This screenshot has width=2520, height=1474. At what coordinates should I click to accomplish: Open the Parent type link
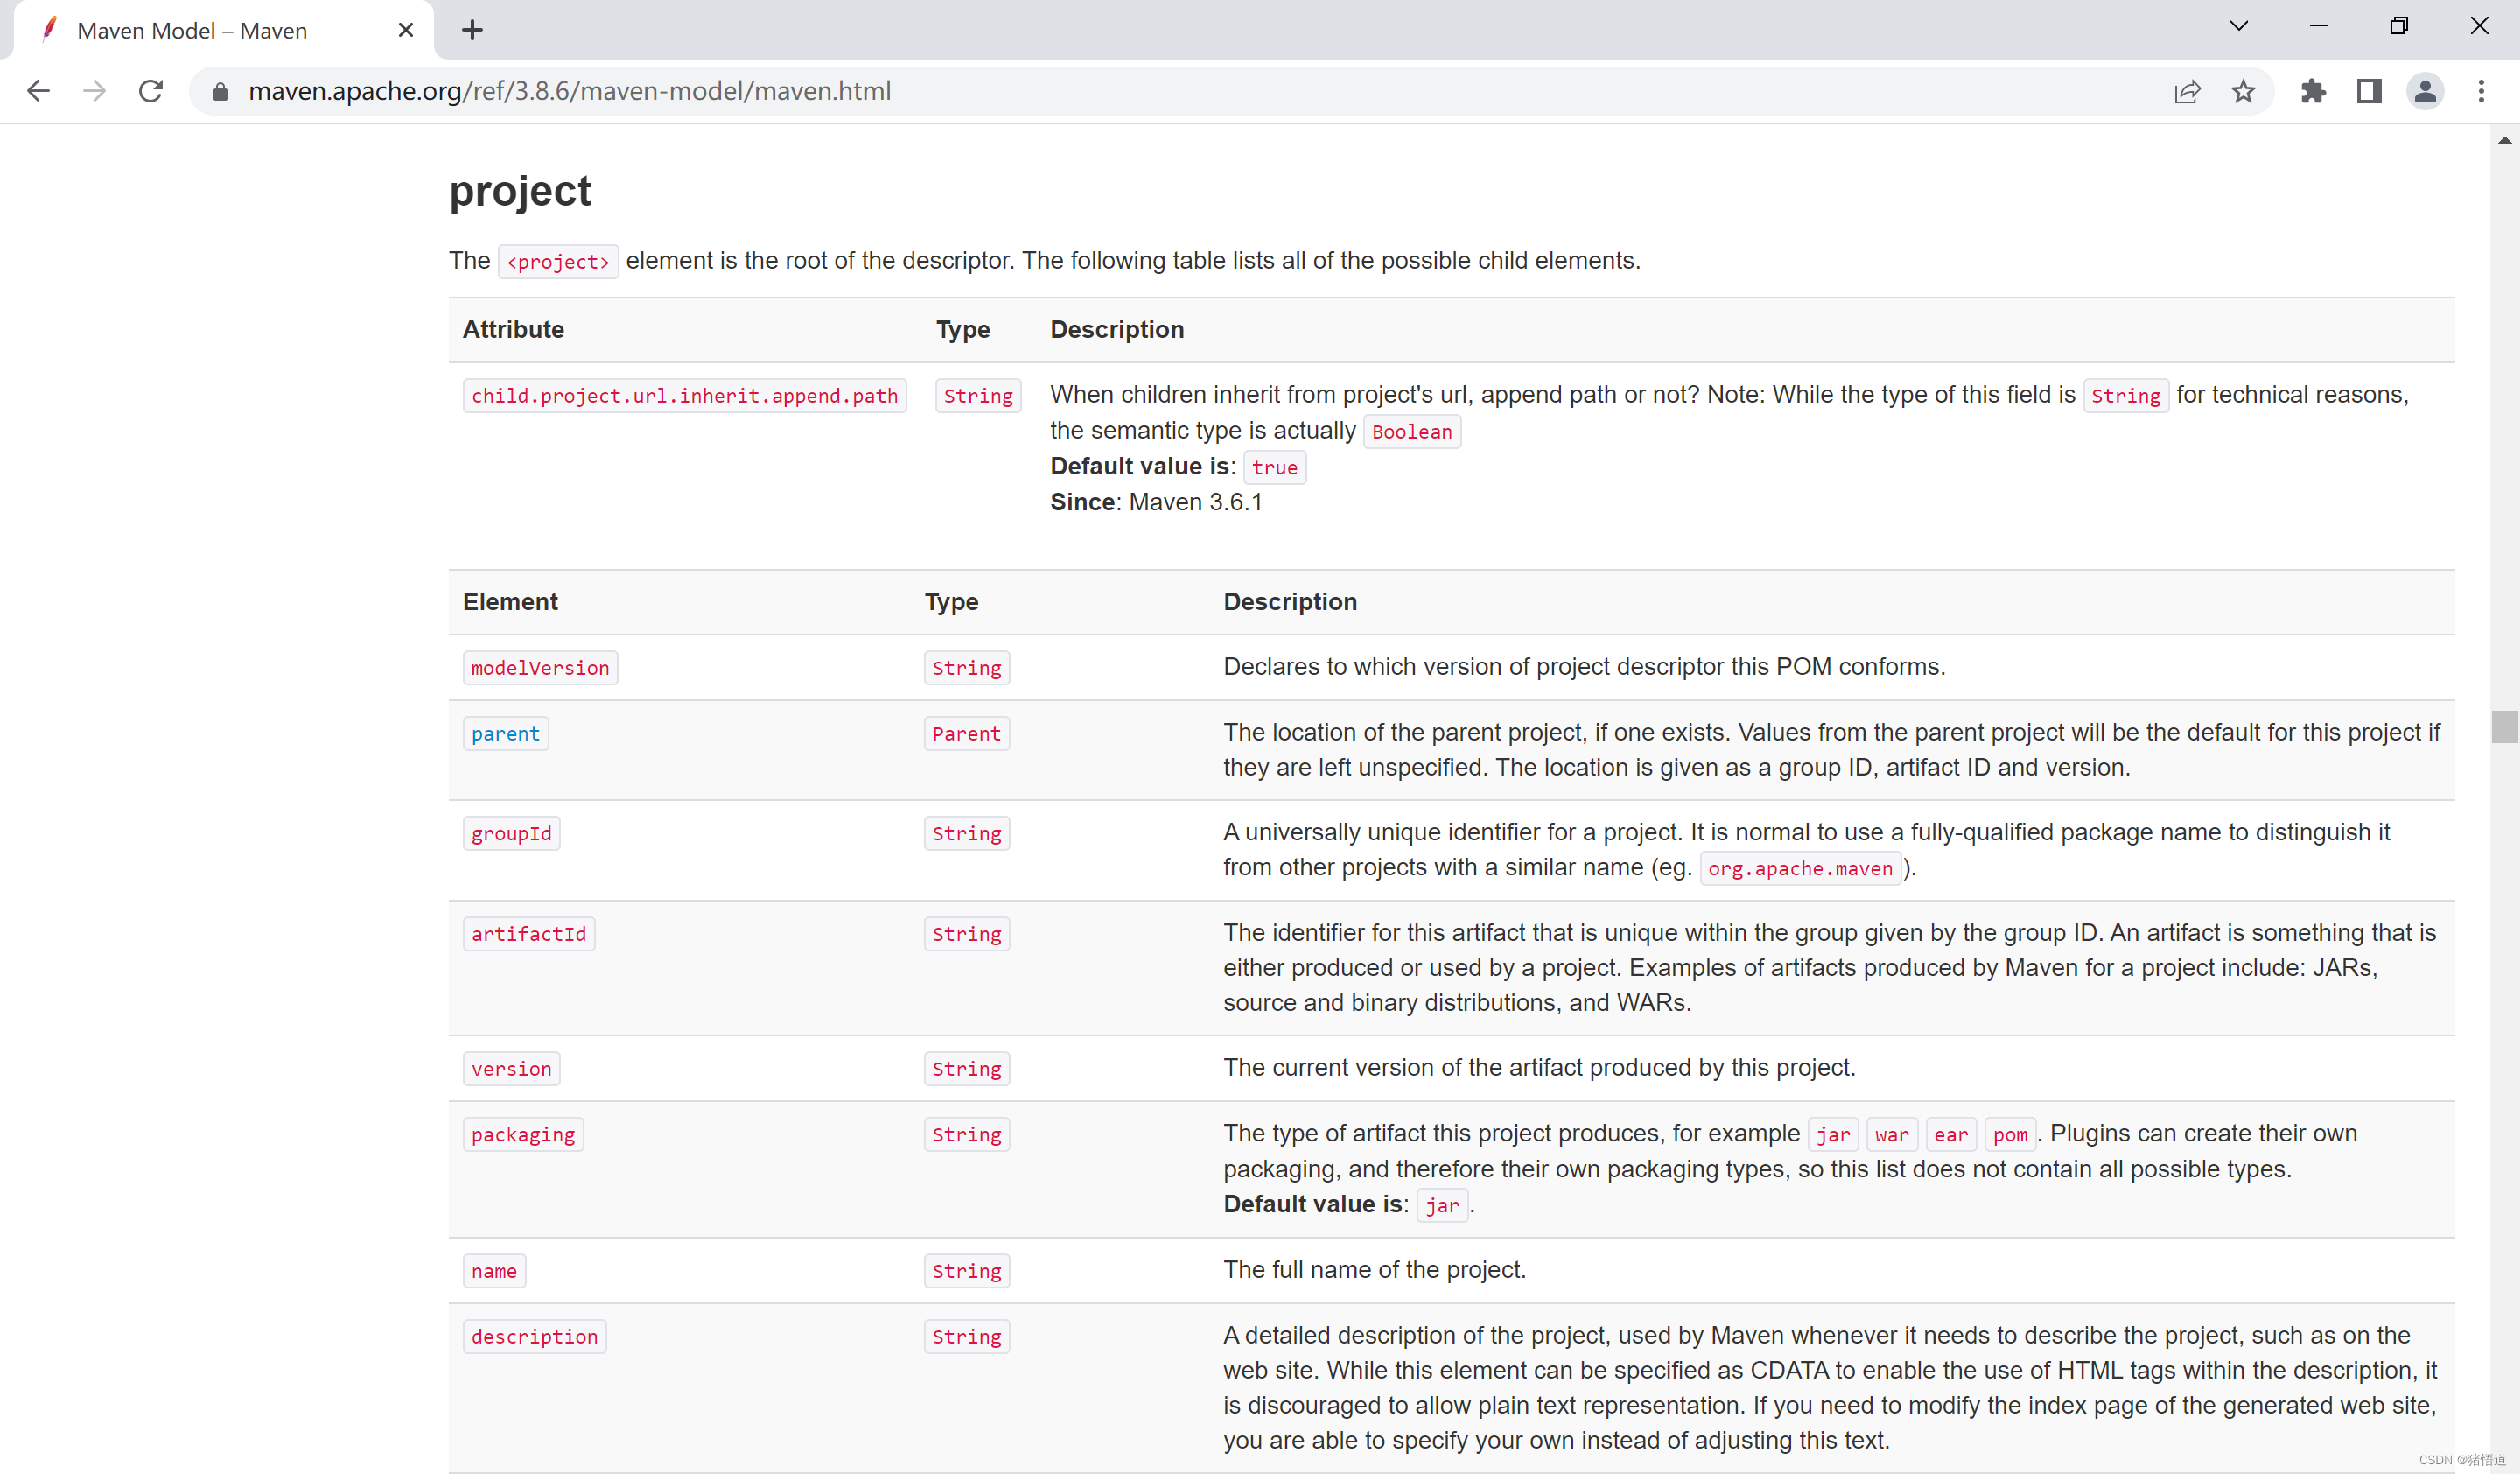tap(966, 734)
